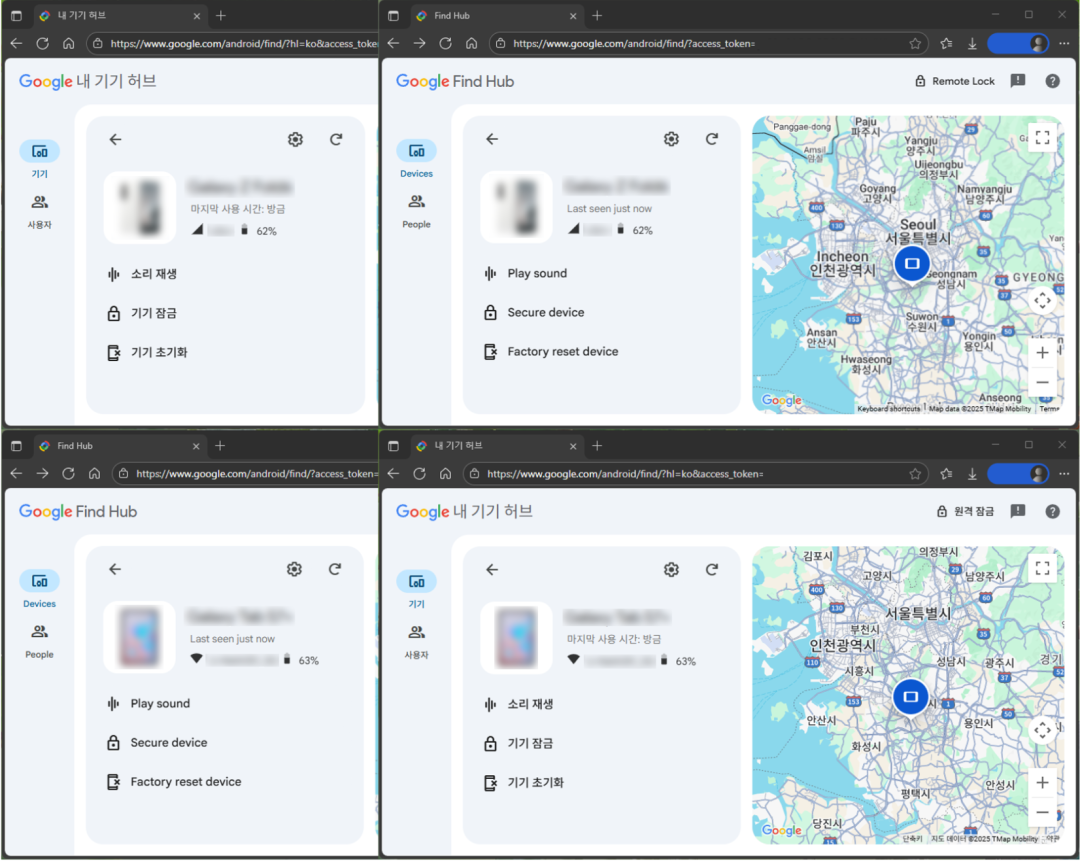Screen dimensions: 1080x864
Task: Click the feedback icon next to 원격 잠금
Action: pyautogui.click(x=1018, y=511)
